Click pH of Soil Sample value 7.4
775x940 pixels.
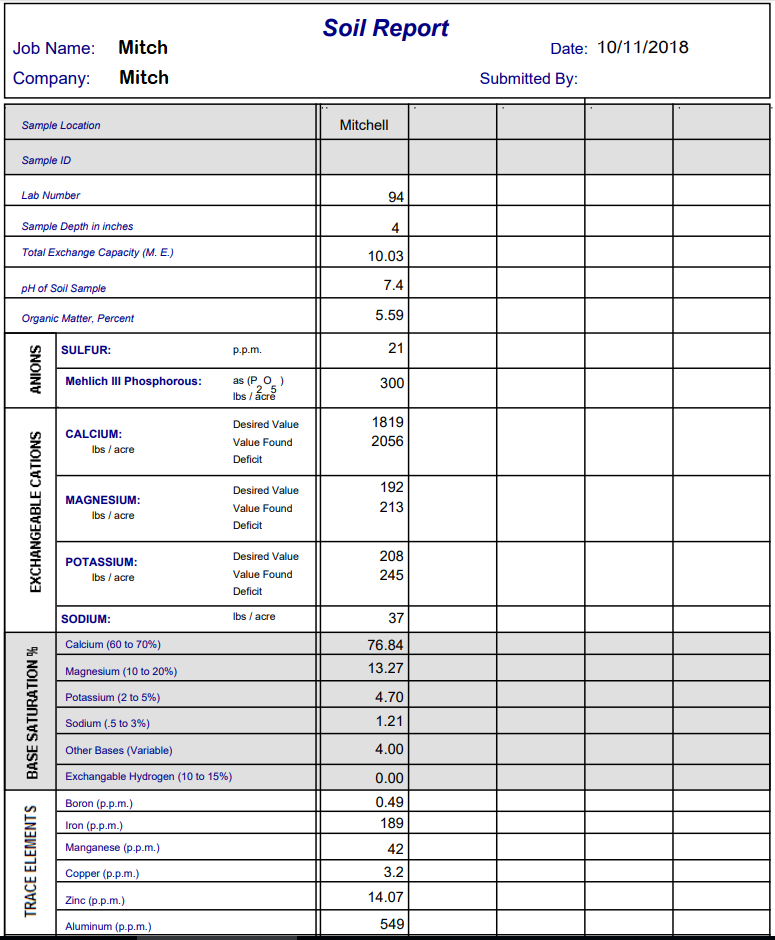[393, 285]
